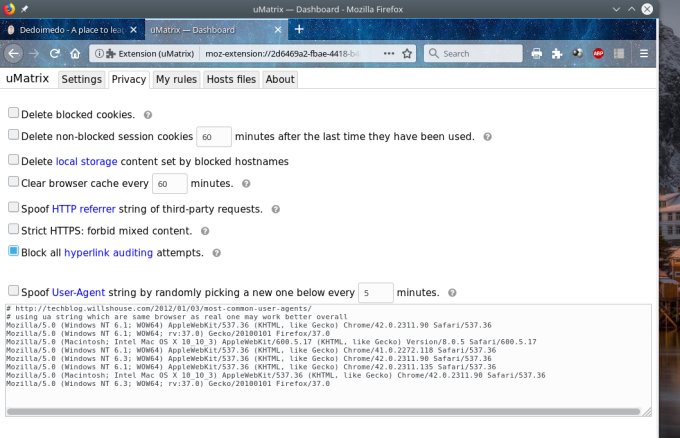Uncheck Block all hyperlink auditing attempts
This screenshot has height=438, width=680.
pyautogui.click(x=13, y=251)
